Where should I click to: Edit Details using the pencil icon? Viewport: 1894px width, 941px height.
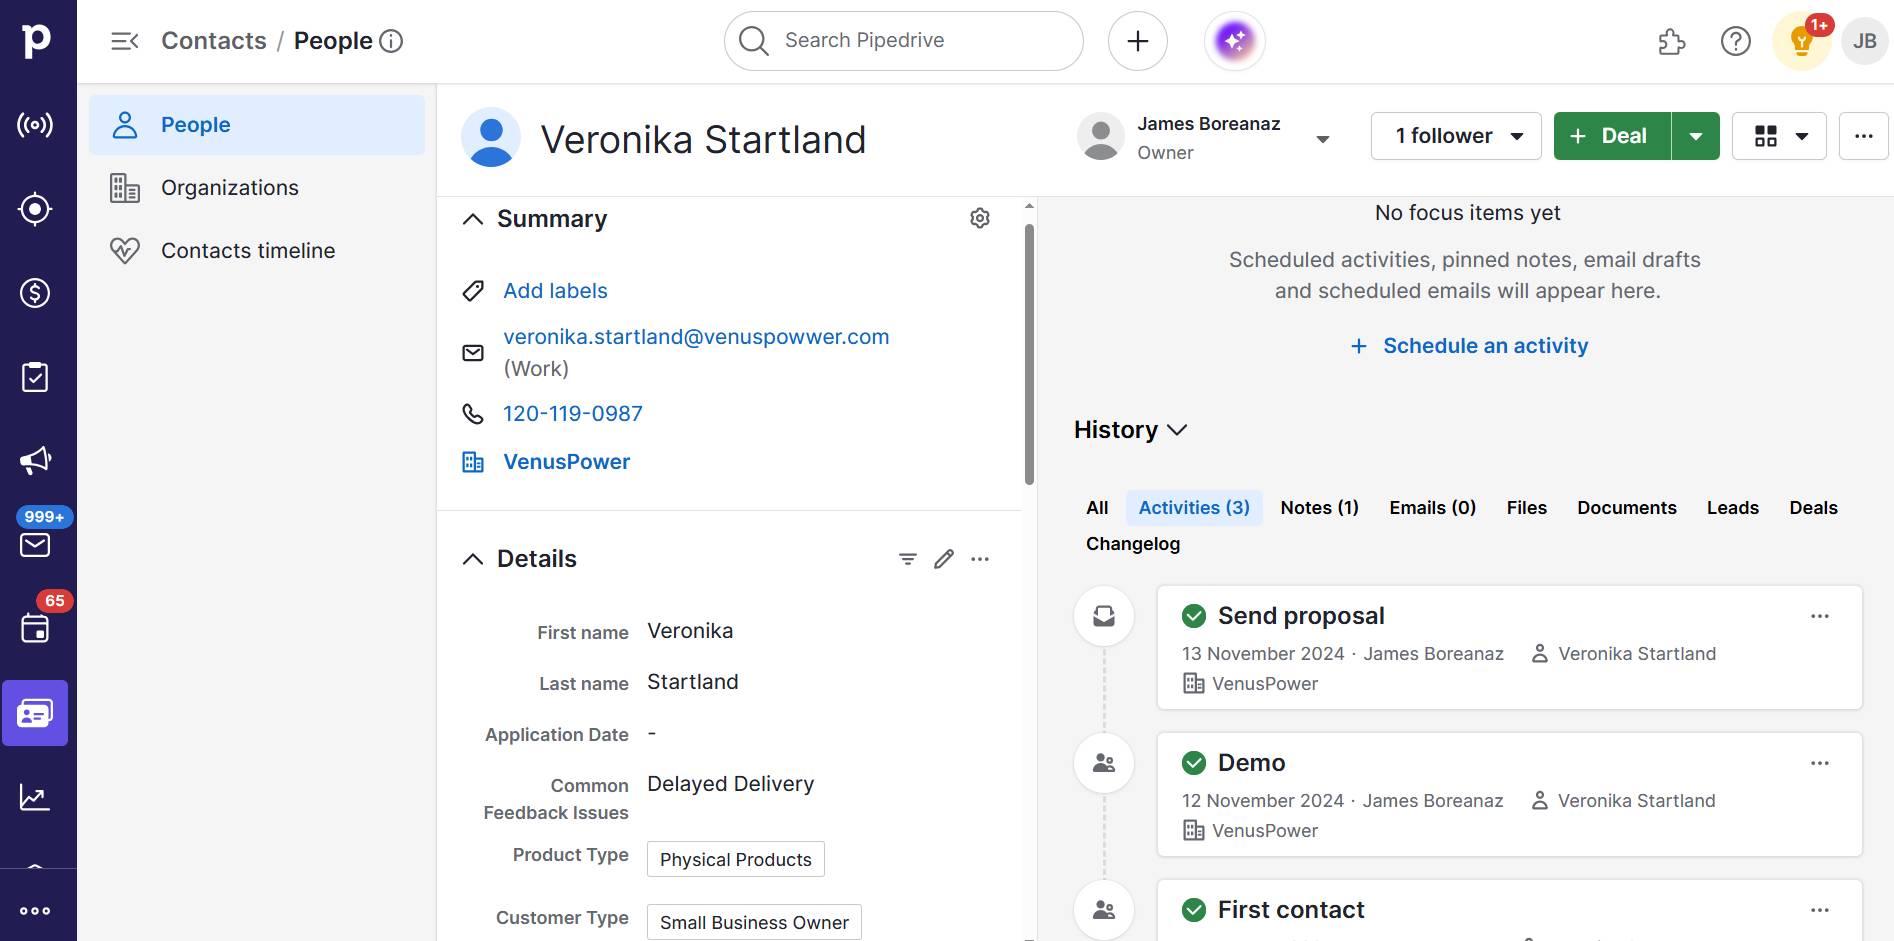point(943,559)
